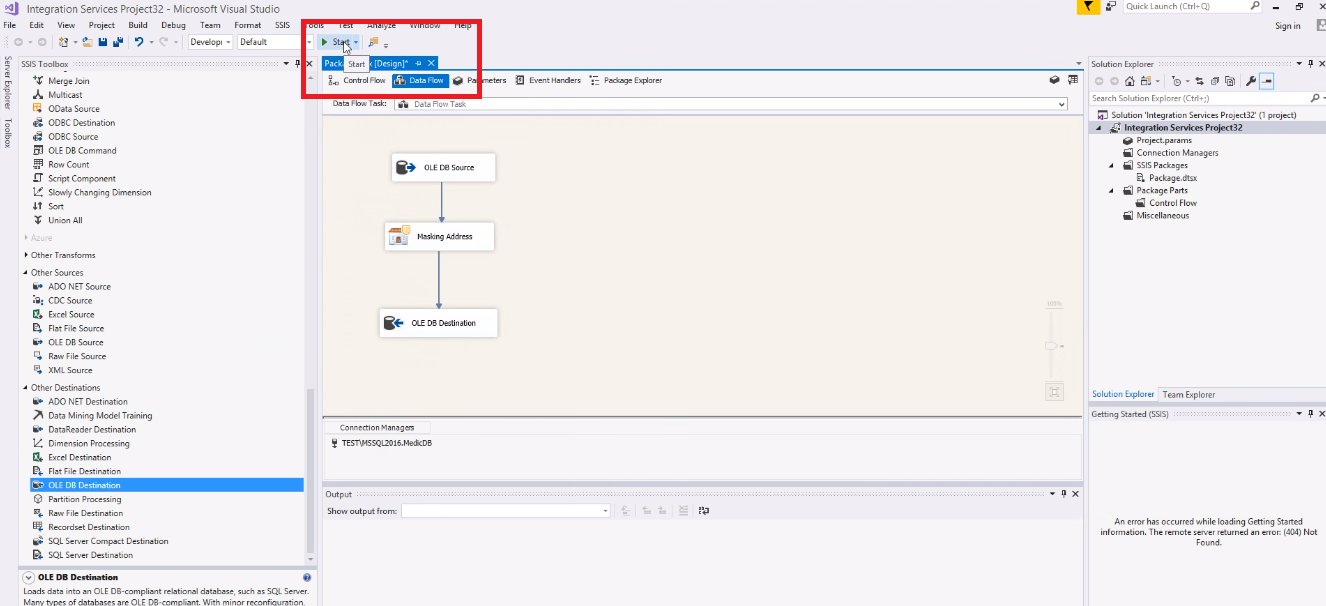Click the Open File folder icon
Image resolution: width=1326 pixels, height=606 pixels.
click(87, 42)
